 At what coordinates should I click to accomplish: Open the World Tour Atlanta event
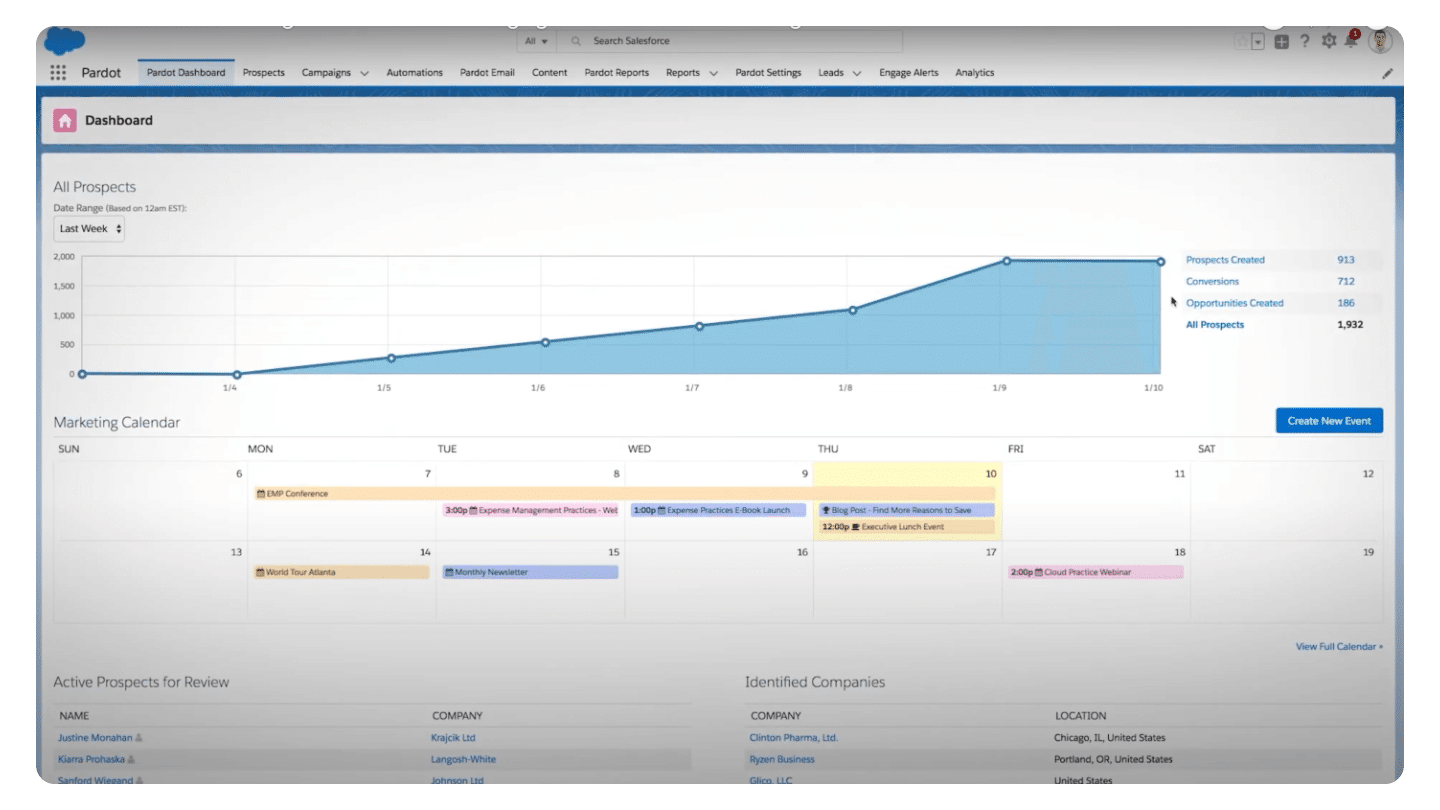tap(341, 573)
